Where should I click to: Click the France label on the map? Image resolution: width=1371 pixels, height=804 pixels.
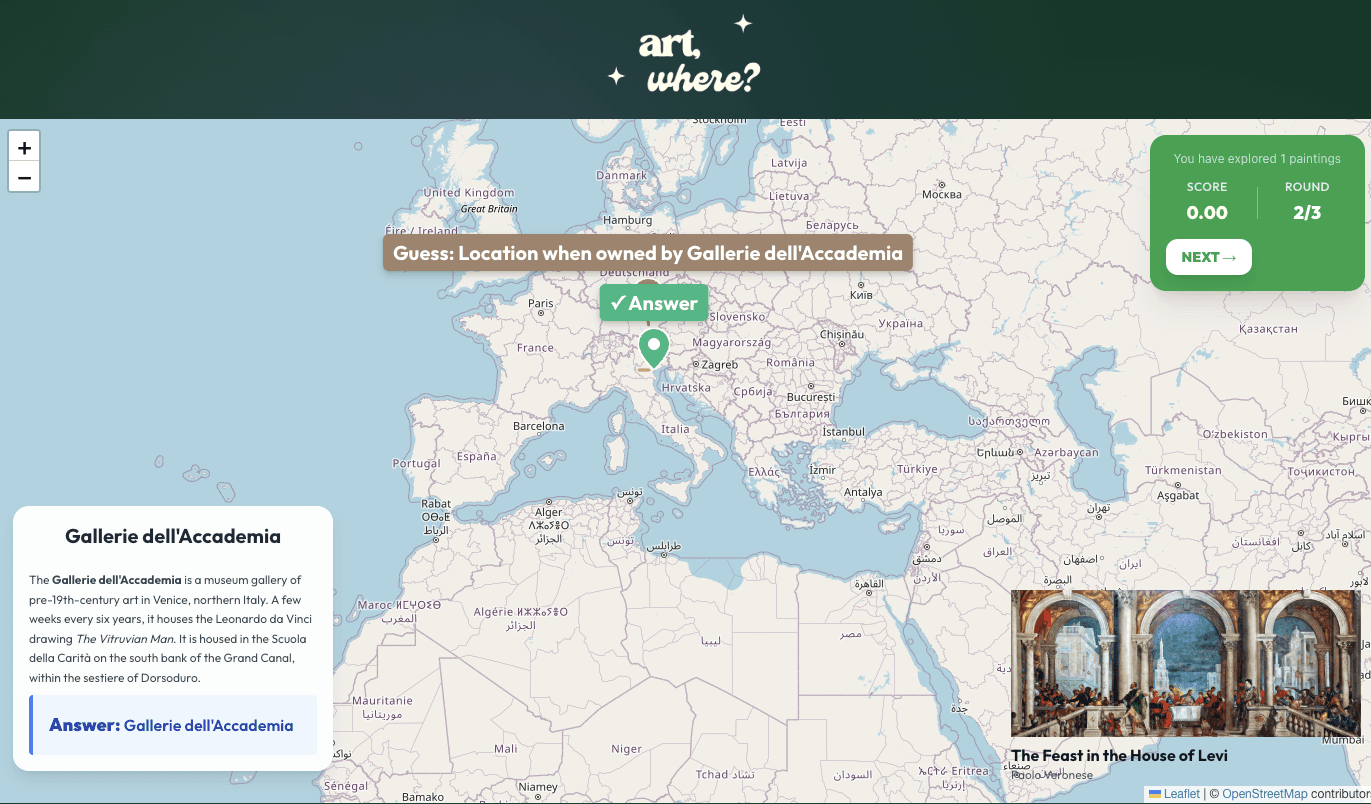click(536, 348)
